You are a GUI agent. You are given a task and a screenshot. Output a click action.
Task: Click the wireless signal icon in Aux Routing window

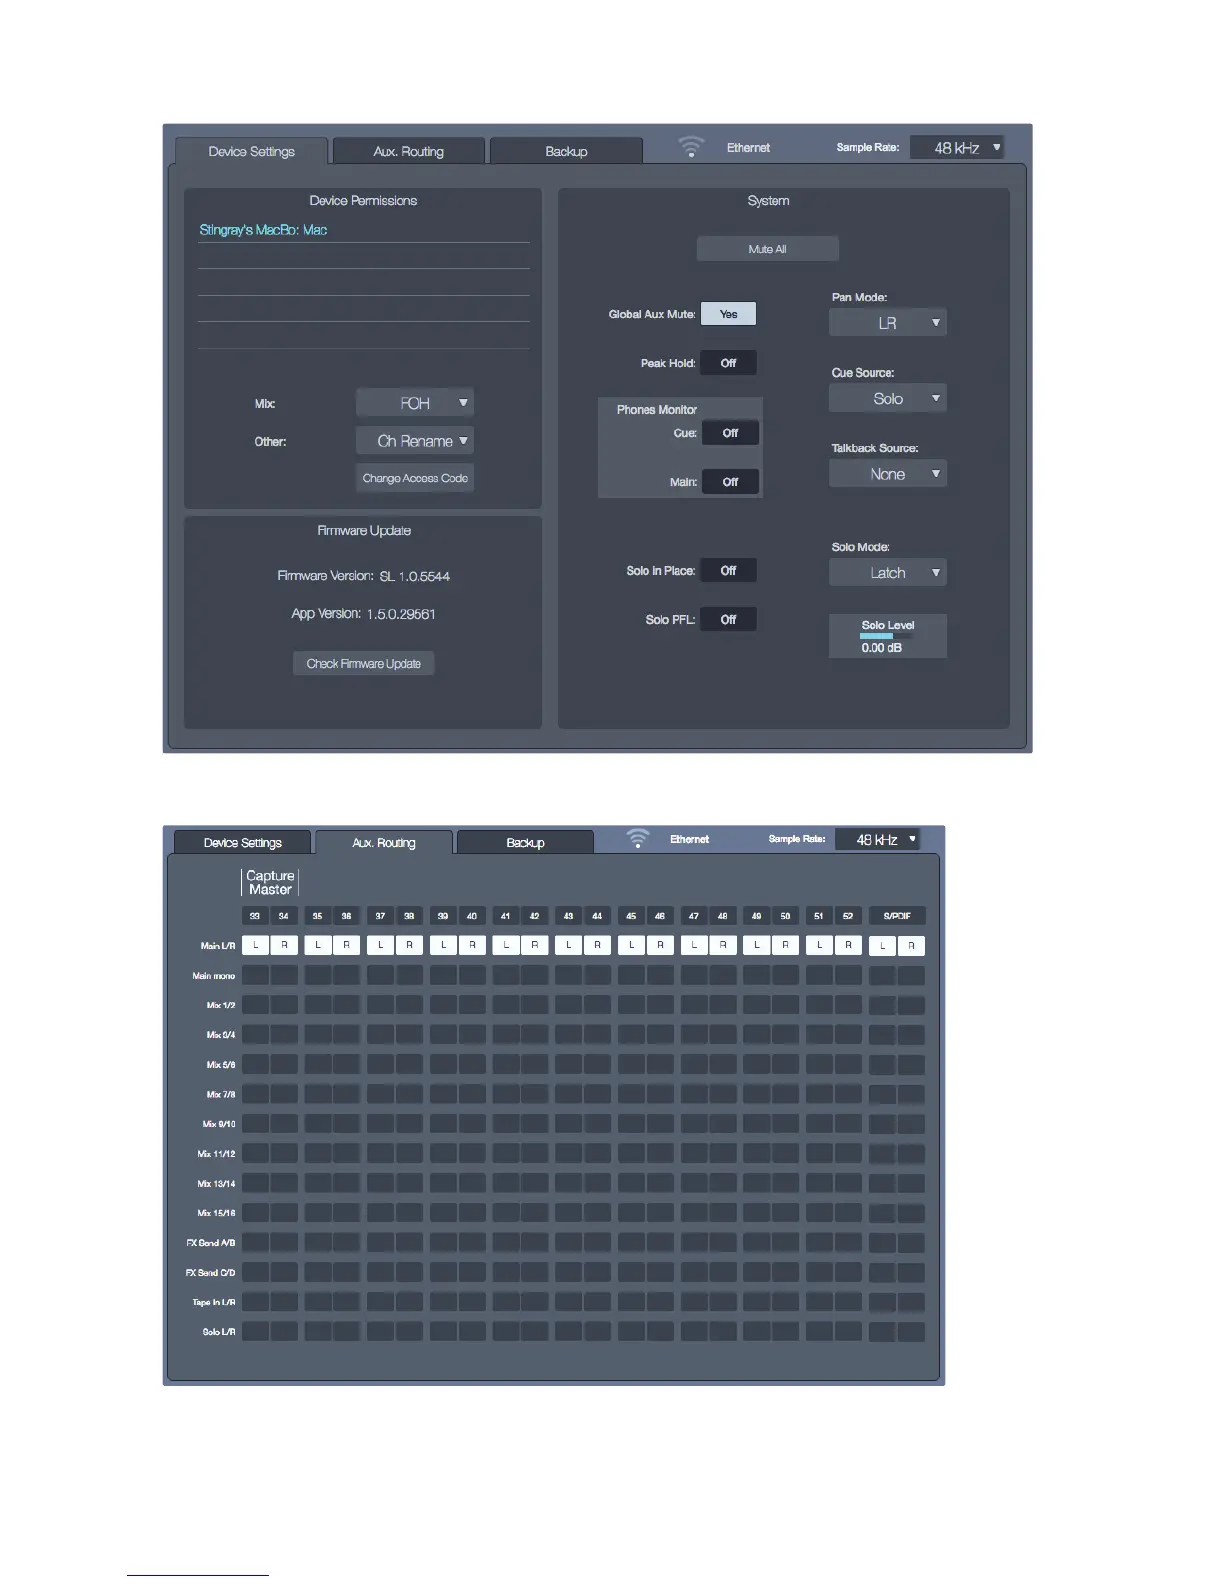(x=638, y=839)
